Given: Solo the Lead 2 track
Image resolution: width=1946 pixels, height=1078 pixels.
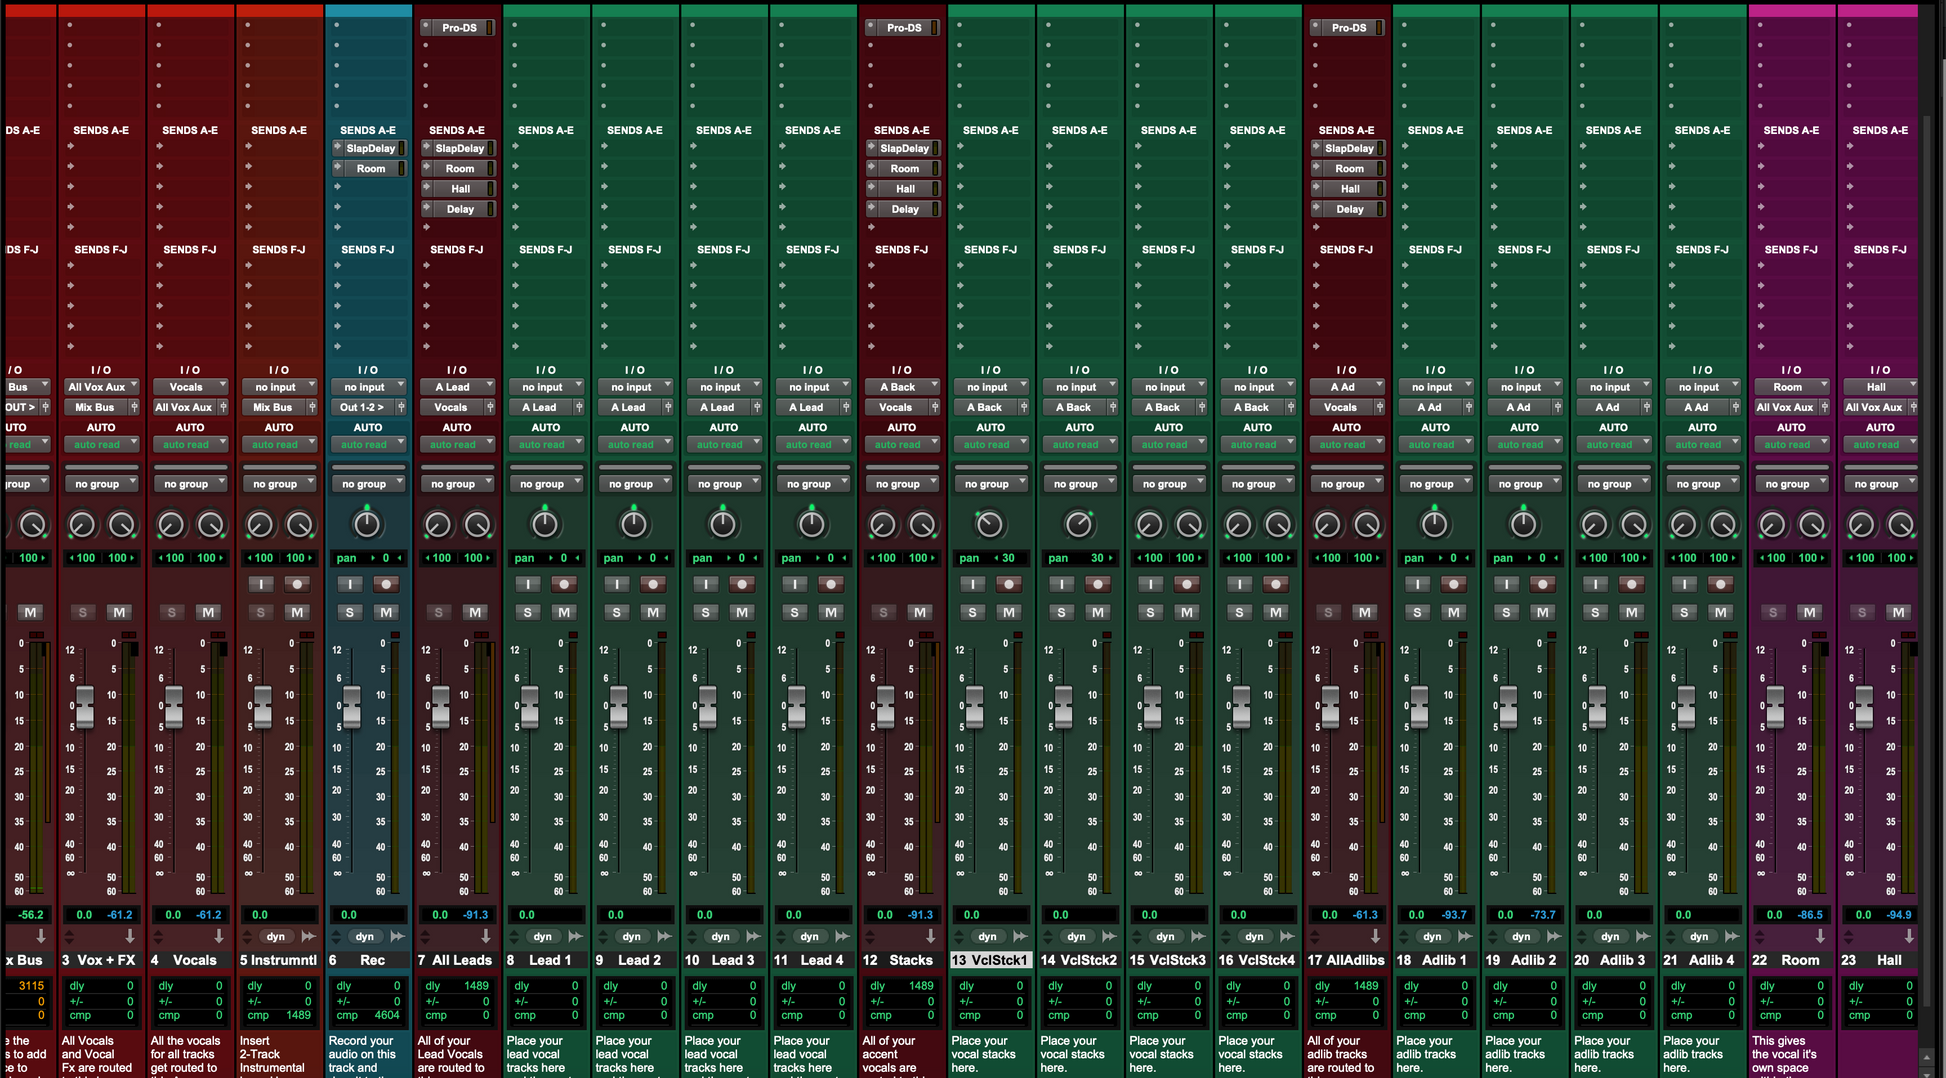Looking at the screenshot, I should click(x=616, y=612).
